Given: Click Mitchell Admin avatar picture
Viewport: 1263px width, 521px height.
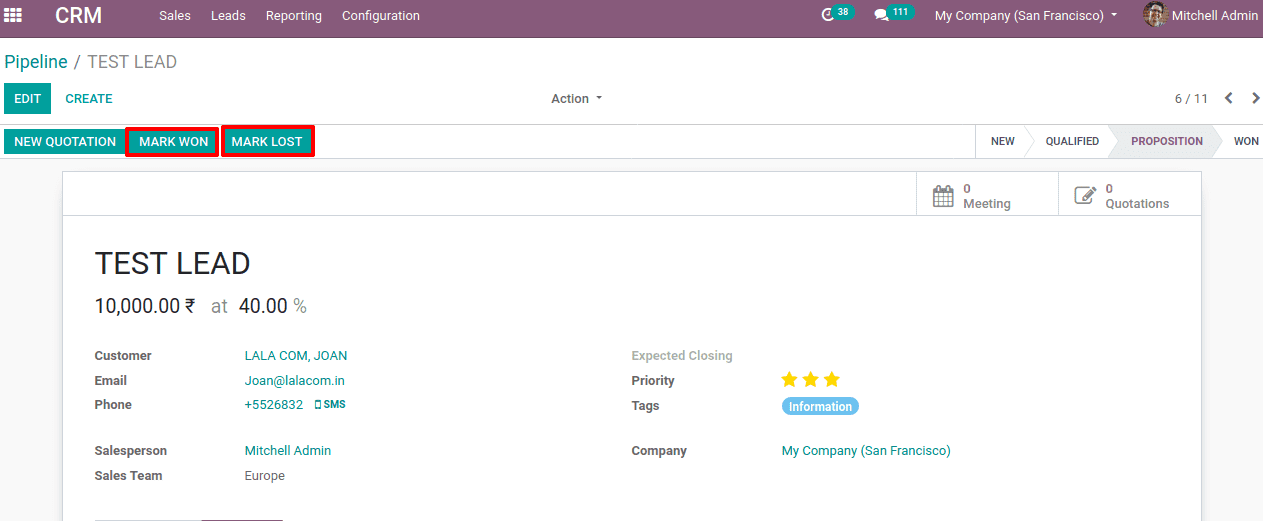Looking at the screenshot, I should pyautogui.click(x=1156, y=15).
